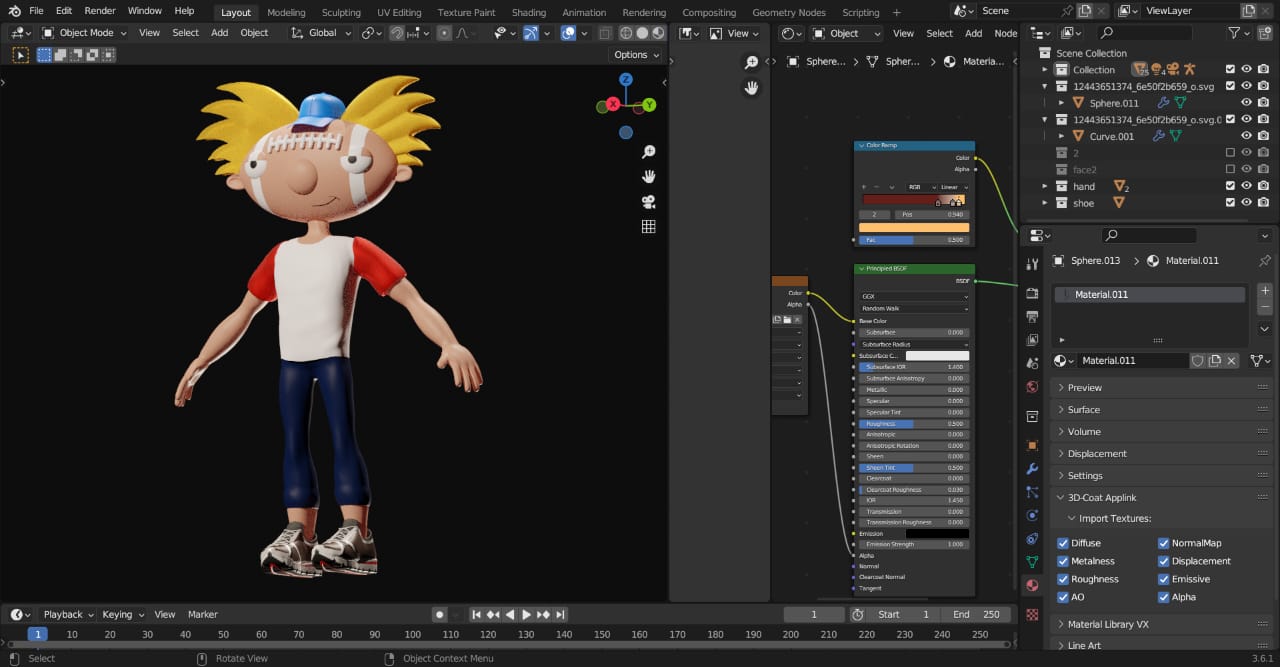Expand the Surface panel
1280x667 pixels.
pyautogui.click(x=1083, y=410)
